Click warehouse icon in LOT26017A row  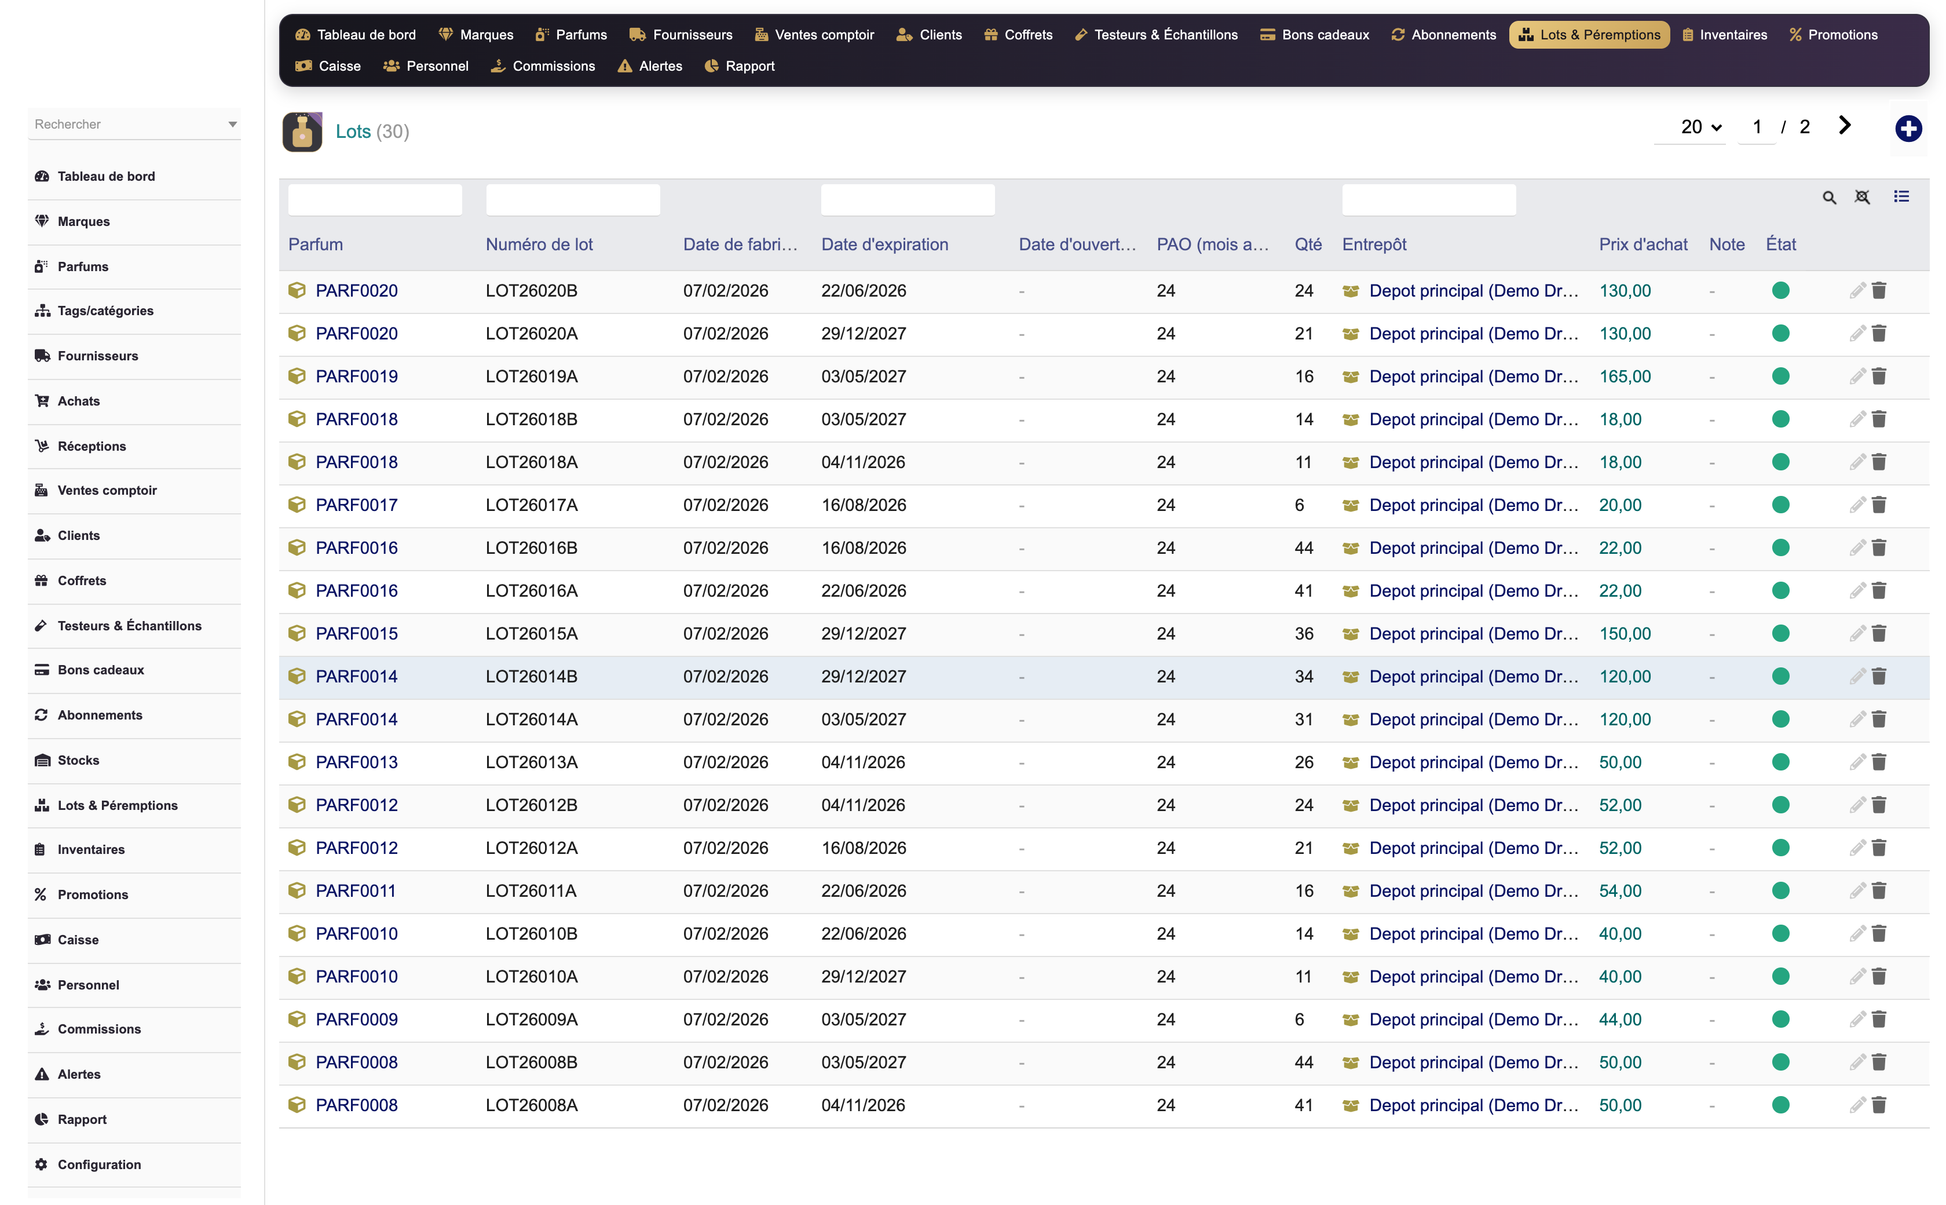(1350, 506)
